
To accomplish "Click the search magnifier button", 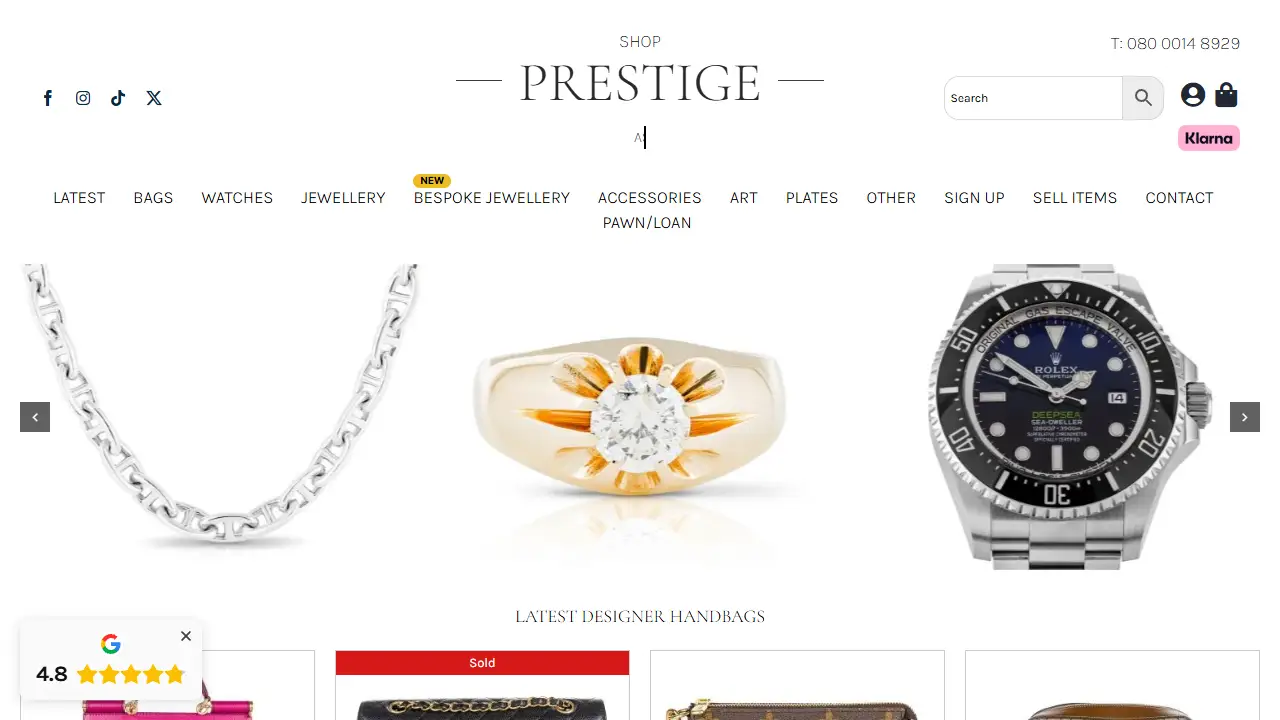I will [x=1143, y=98].
